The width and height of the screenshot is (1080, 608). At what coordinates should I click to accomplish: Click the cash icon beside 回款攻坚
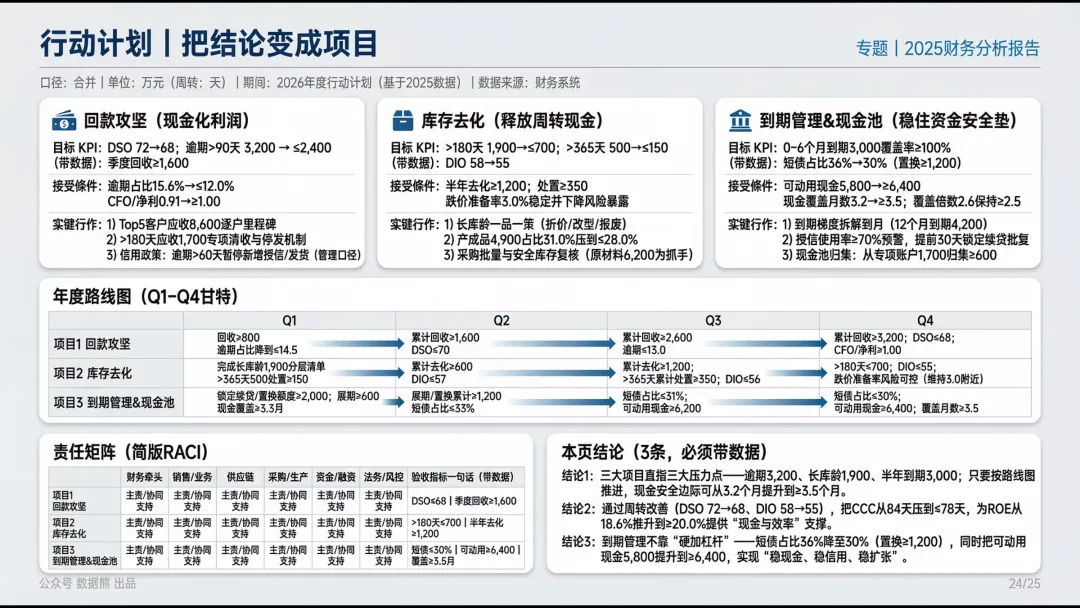[64, 120]
